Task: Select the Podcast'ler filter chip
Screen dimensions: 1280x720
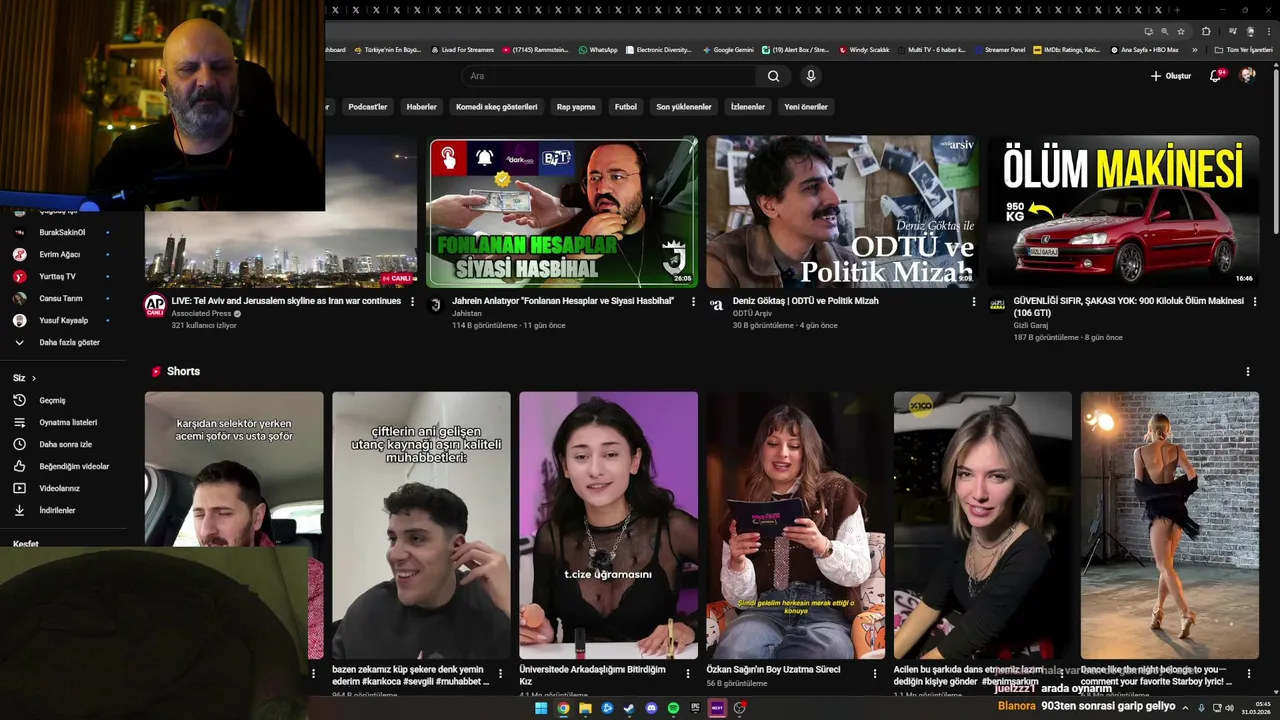Action: (x=367, y=107)
